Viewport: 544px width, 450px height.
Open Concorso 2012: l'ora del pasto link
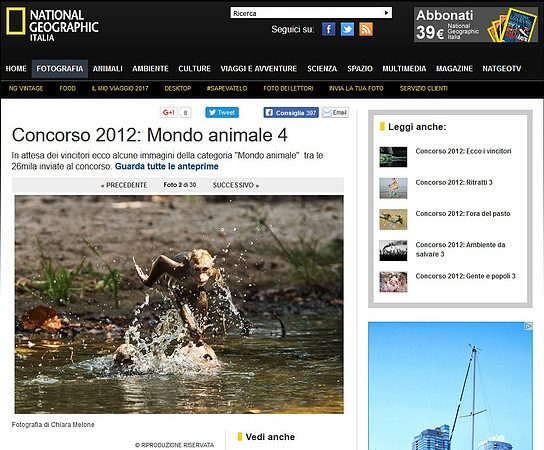(x=463, y=213)
